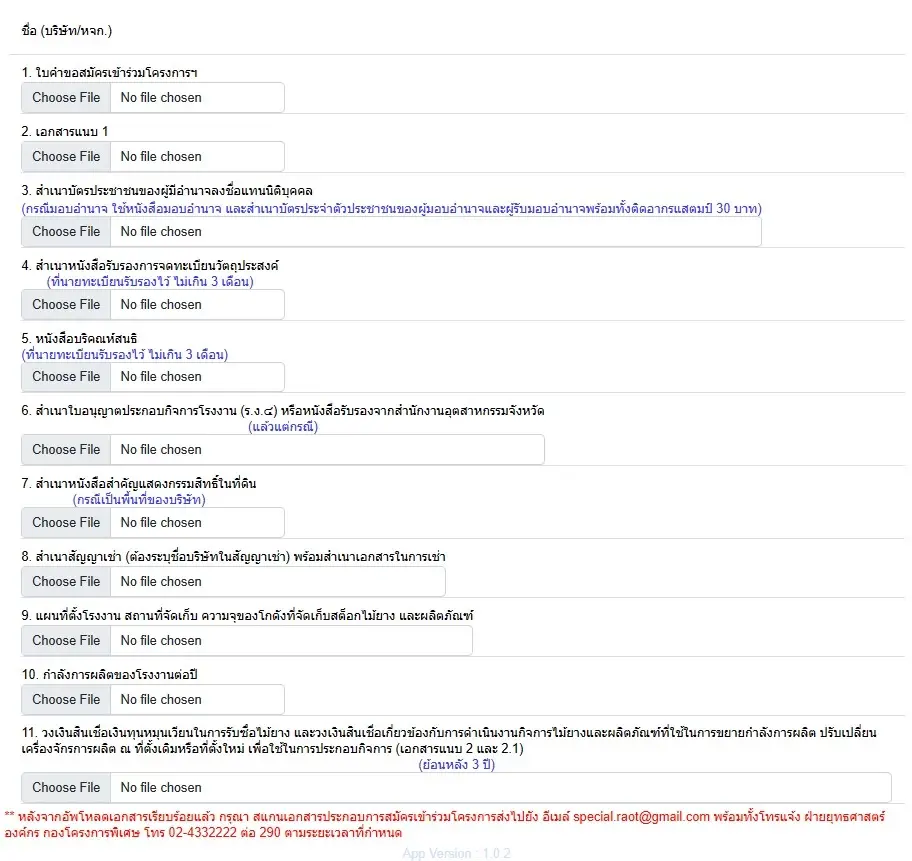Click the blue note (กรณีเป็นพื้นที่ของบริษัท)

[x=139, y=499]
